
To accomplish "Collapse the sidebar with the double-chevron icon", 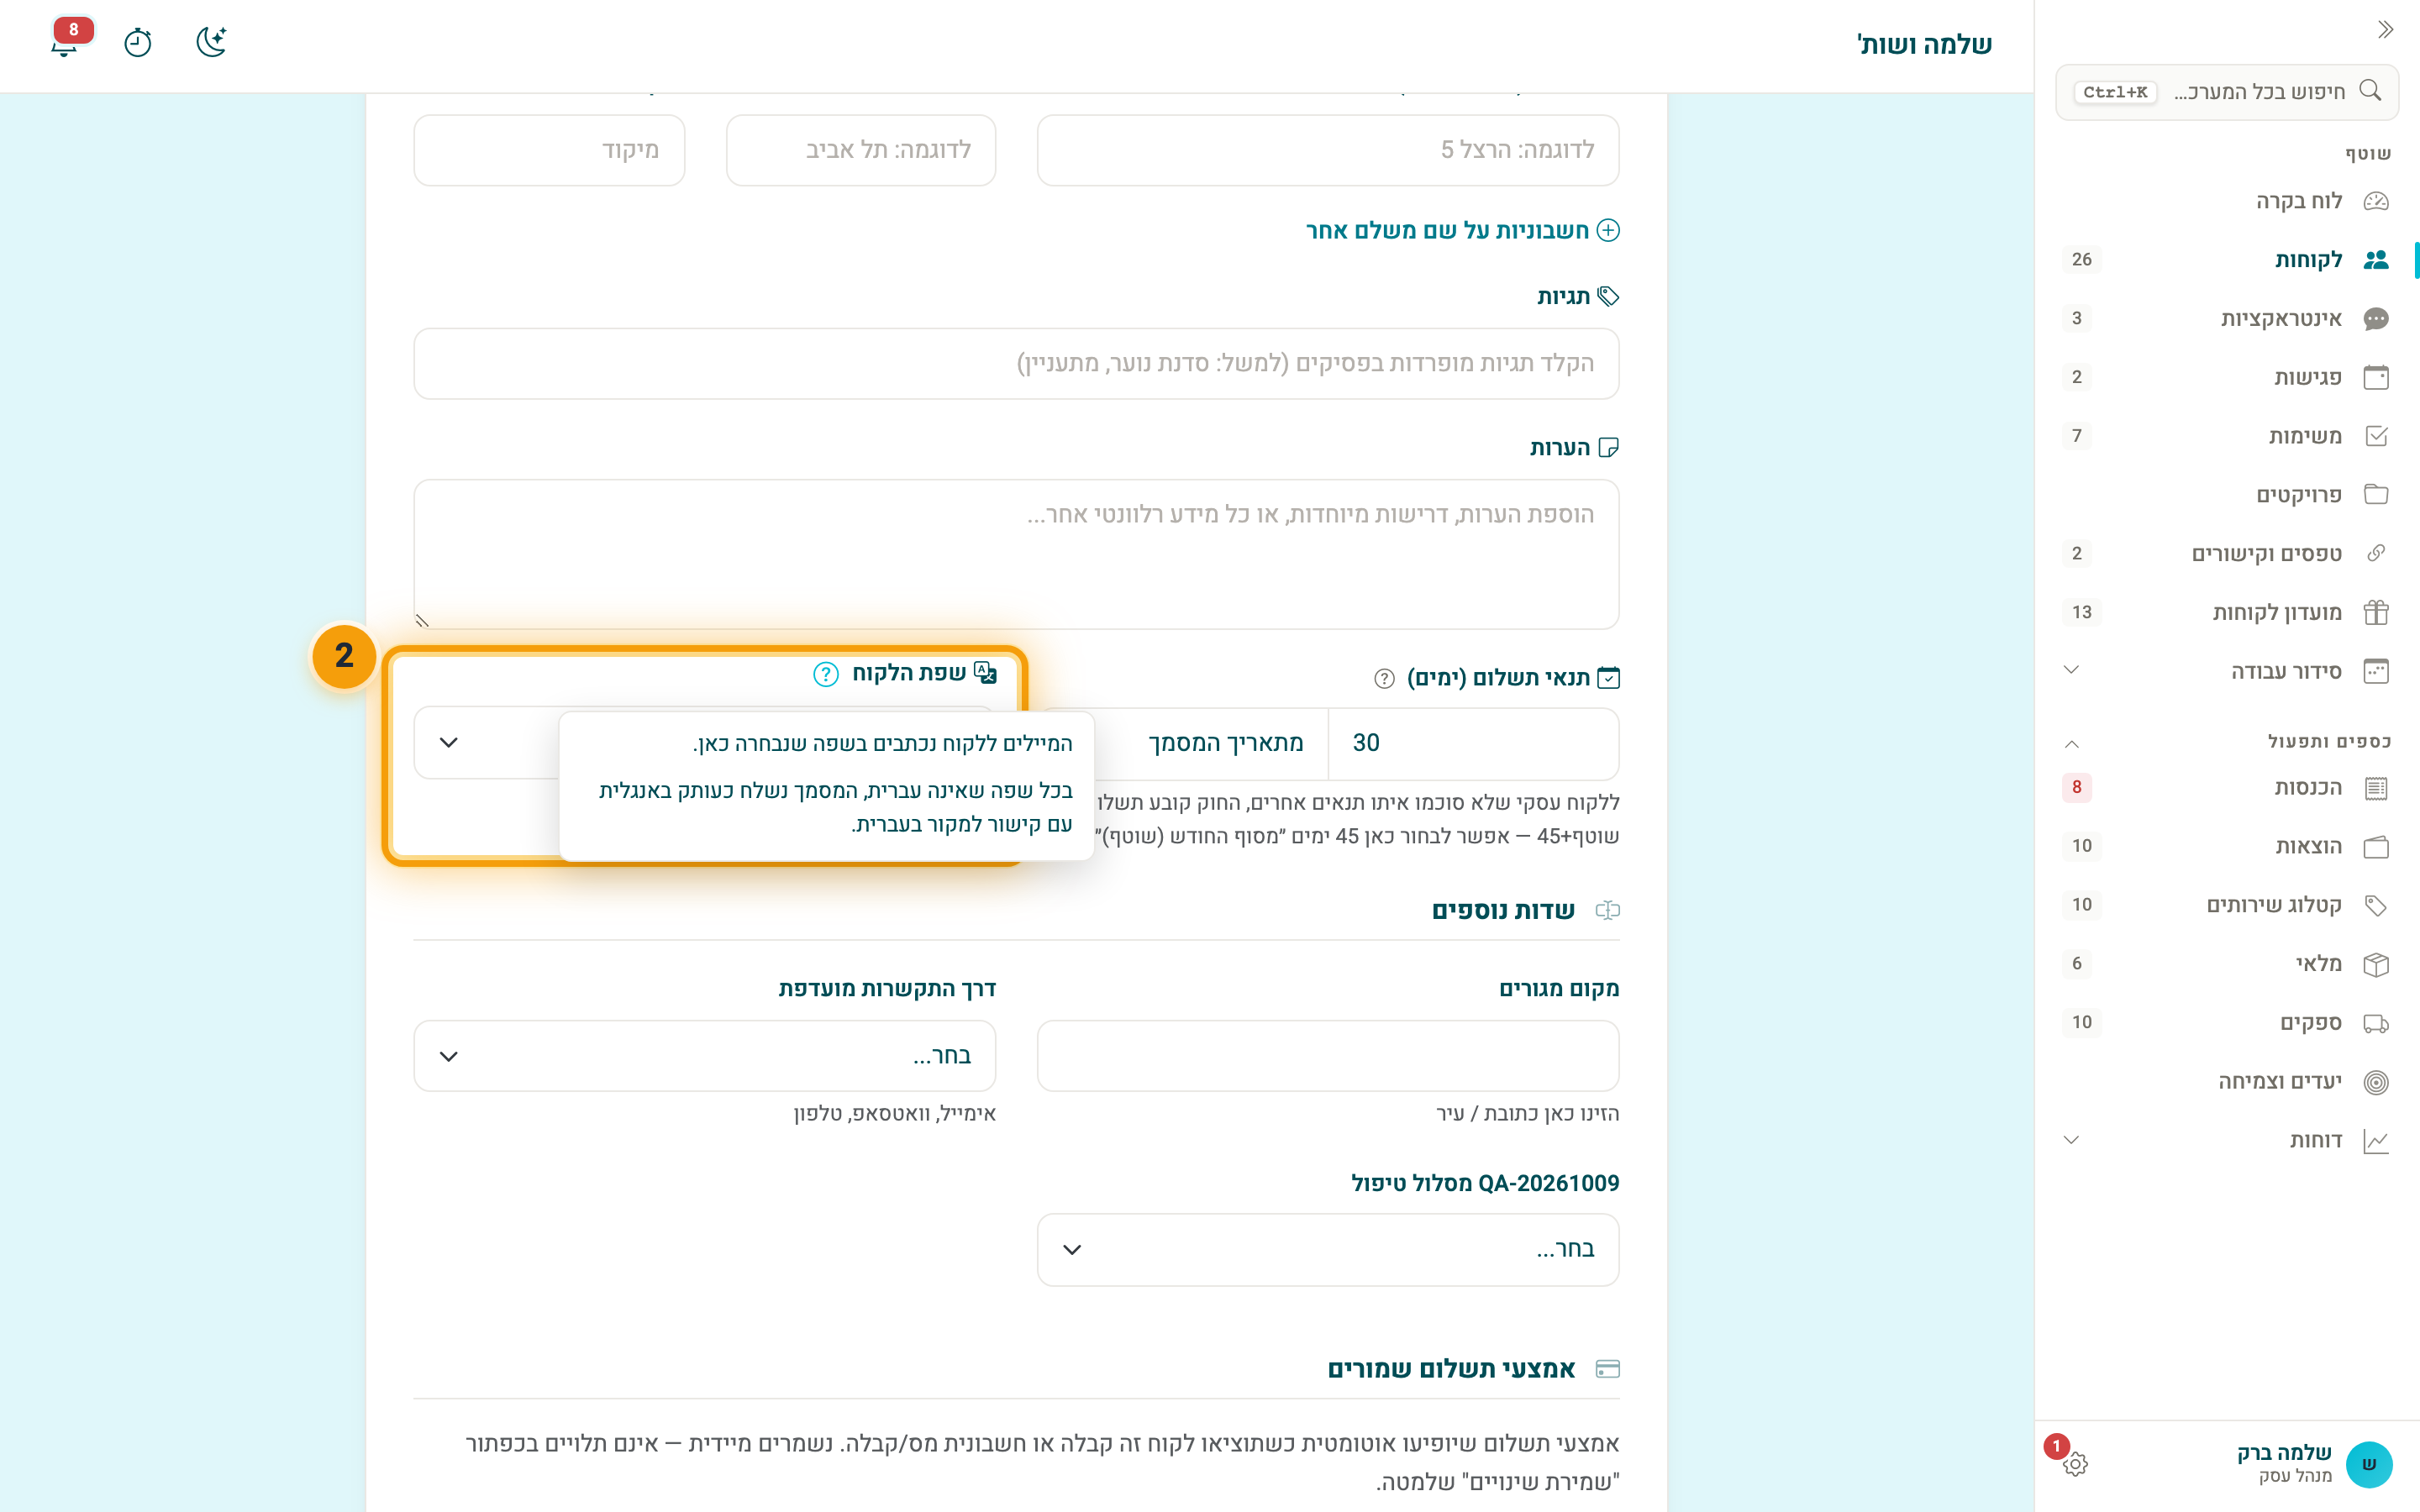I will 2385,30.
